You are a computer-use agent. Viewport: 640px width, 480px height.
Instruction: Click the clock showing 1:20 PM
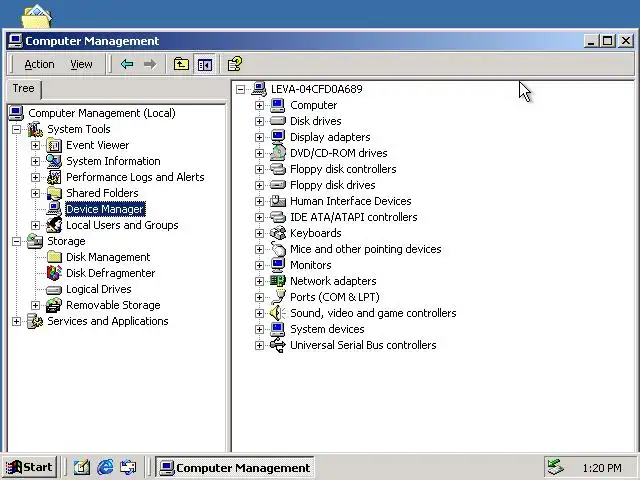602,468
